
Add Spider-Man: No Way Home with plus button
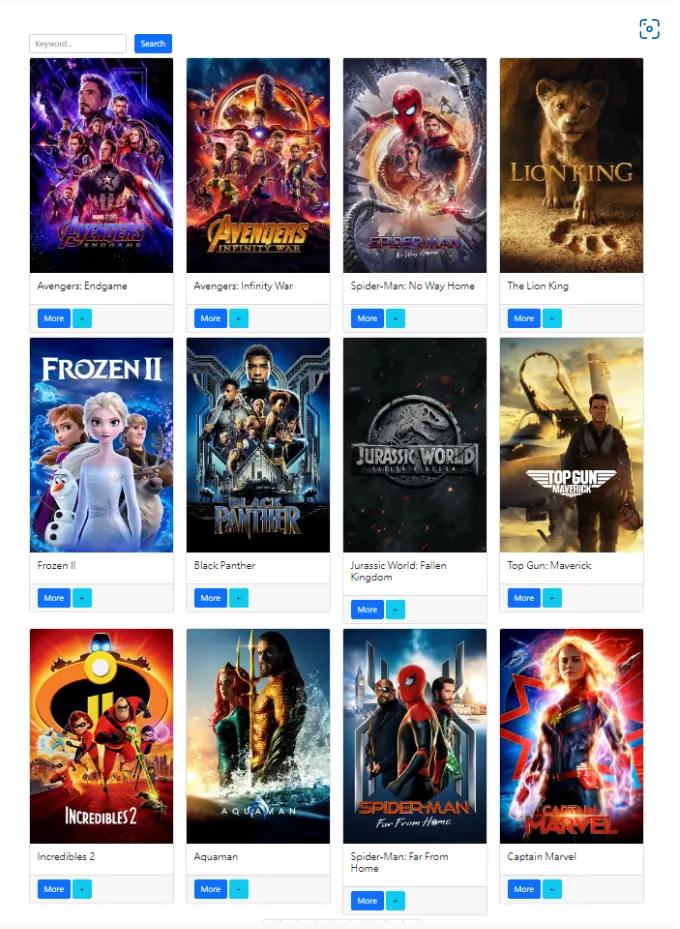(396, 318)
